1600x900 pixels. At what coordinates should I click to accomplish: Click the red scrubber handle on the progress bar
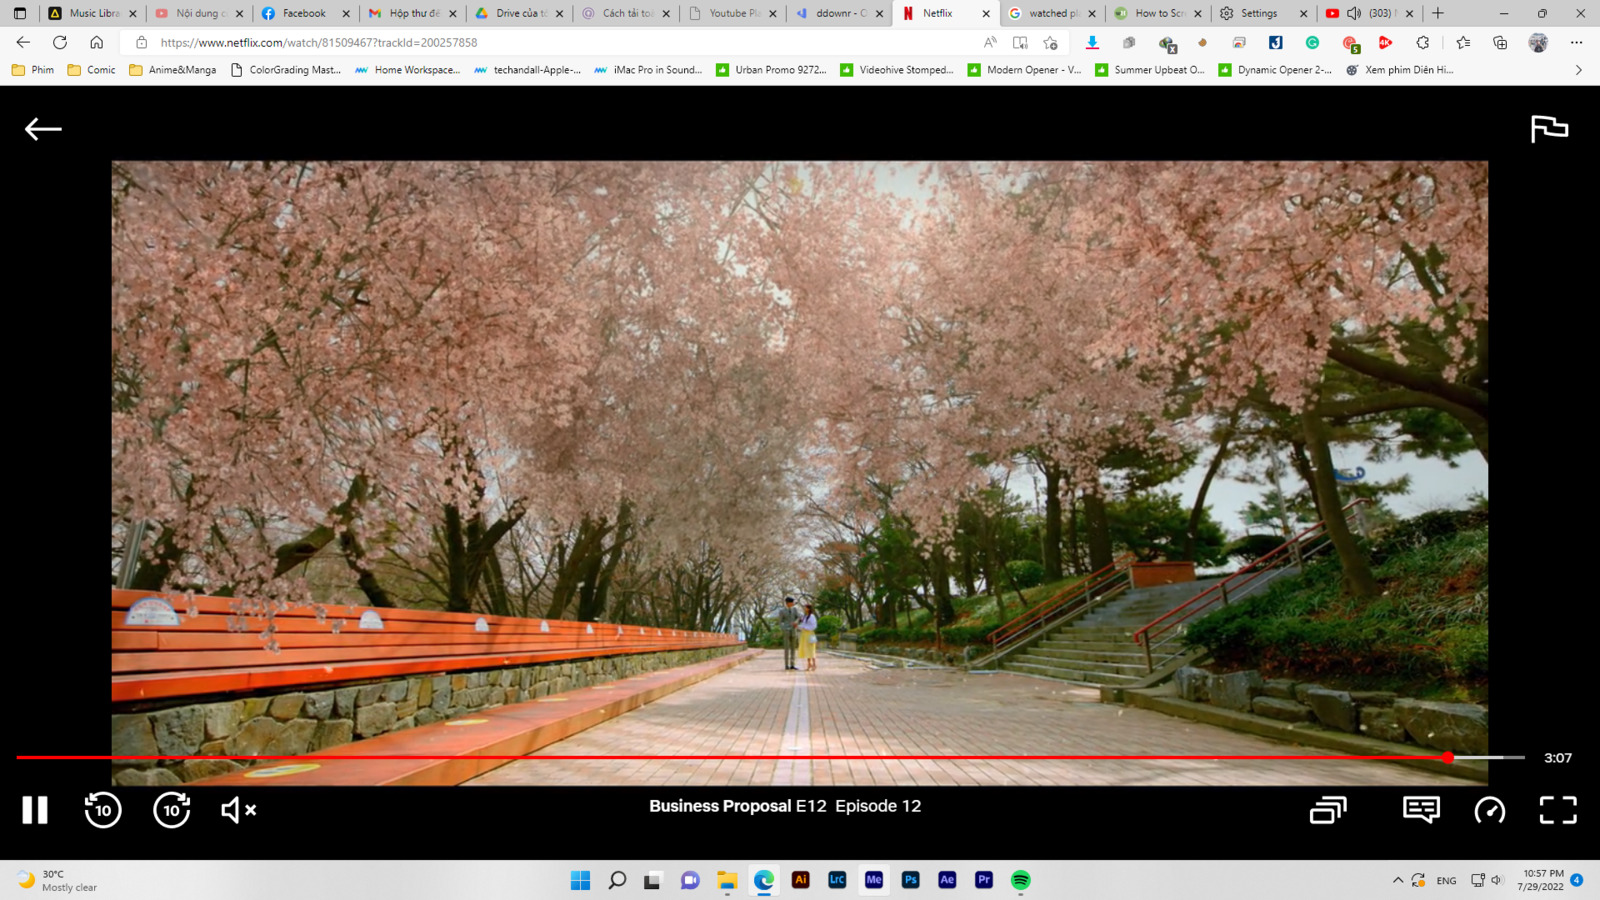[x=1448, y=758]
